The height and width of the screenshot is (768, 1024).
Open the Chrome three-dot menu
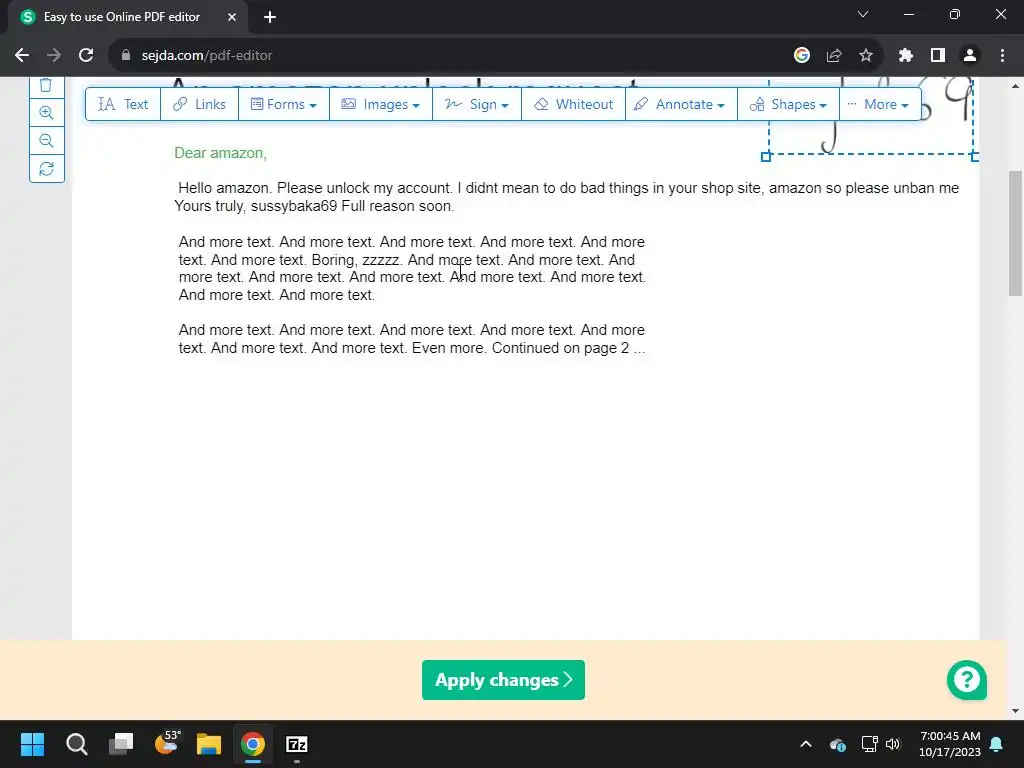(1002, 56)
